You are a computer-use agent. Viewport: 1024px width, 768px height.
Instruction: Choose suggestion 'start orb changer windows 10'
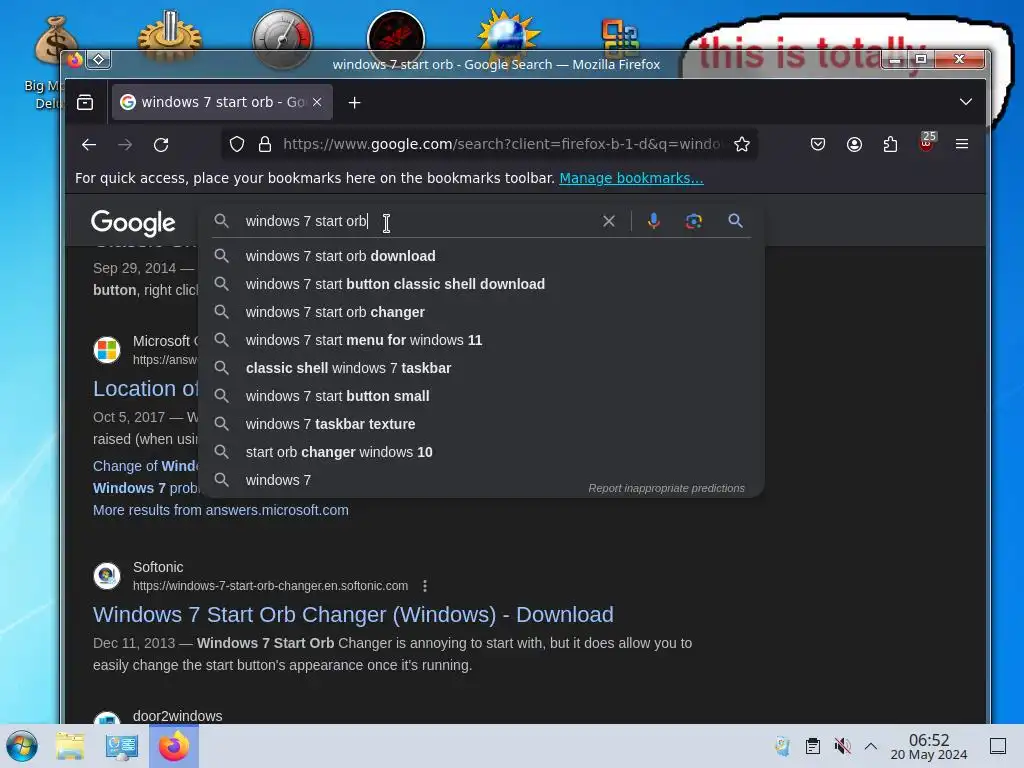pos(481,453)
